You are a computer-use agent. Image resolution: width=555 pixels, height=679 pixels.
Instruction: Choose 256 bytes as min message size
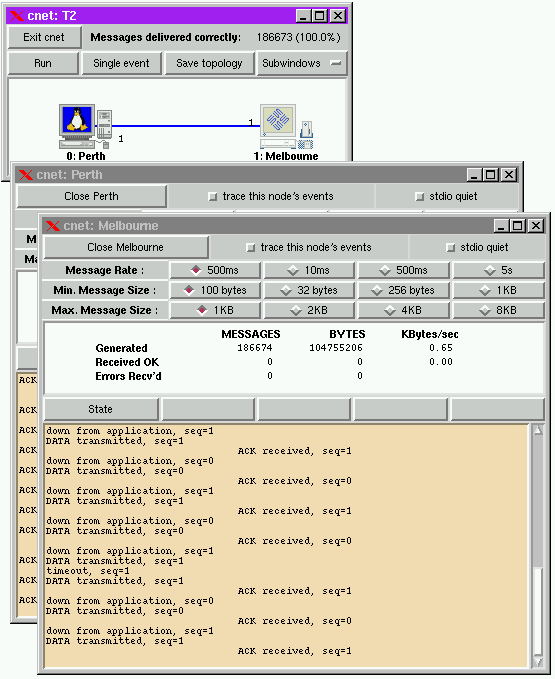[404, 290]
